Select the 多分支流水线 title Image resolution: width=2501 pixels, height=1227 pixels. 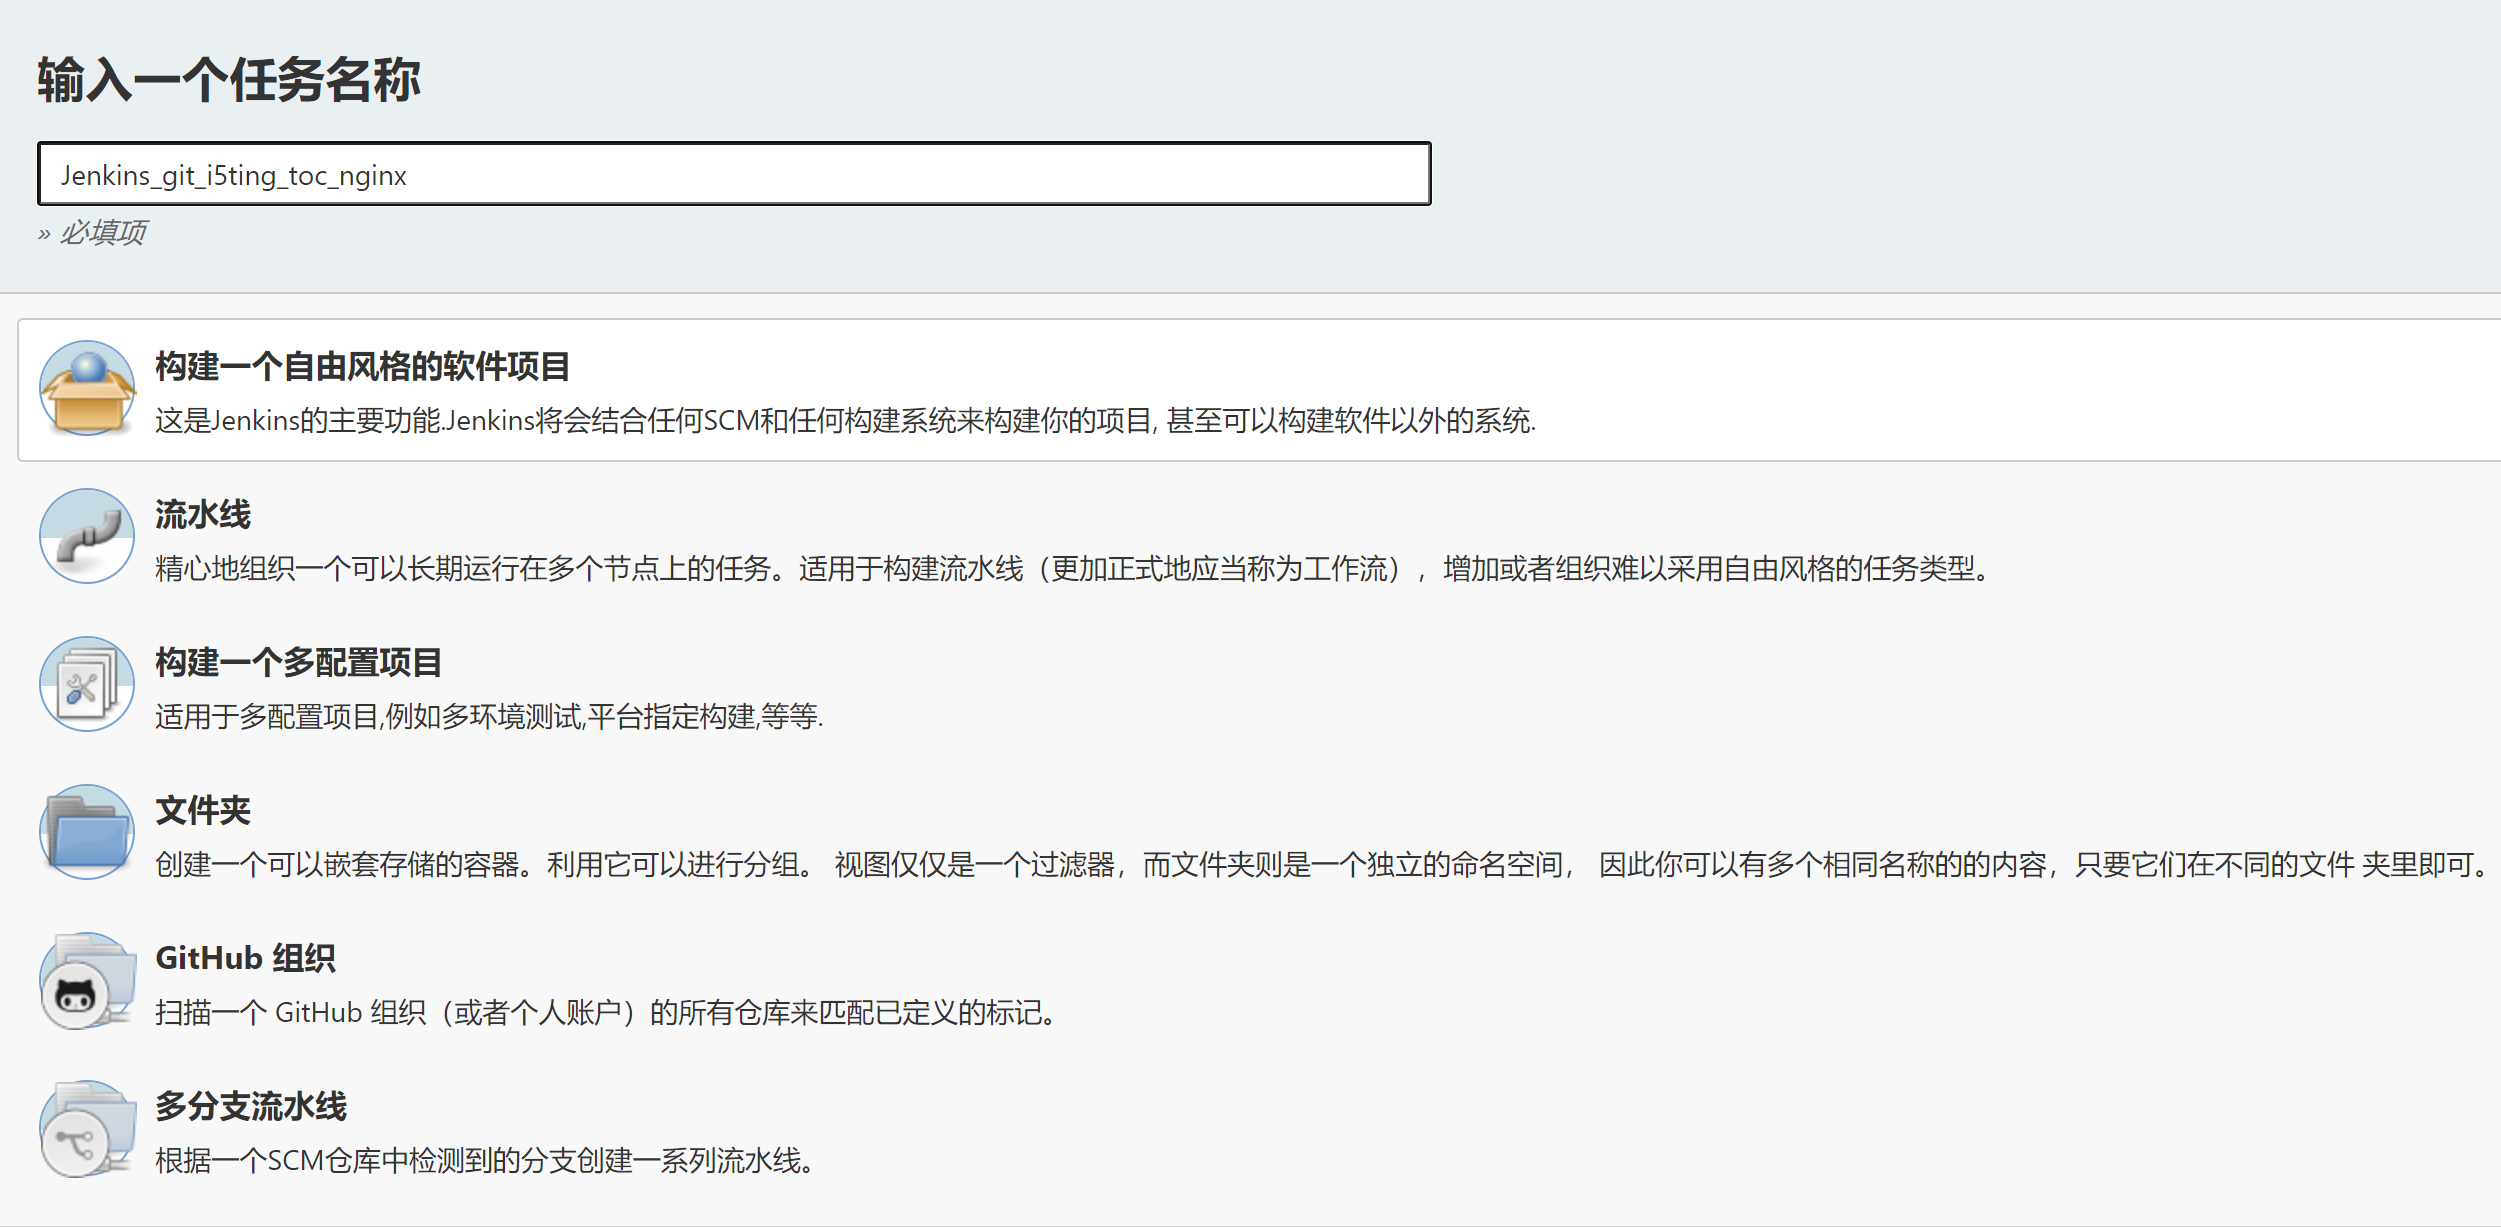pyautogui.click(x=251, y=1107)
